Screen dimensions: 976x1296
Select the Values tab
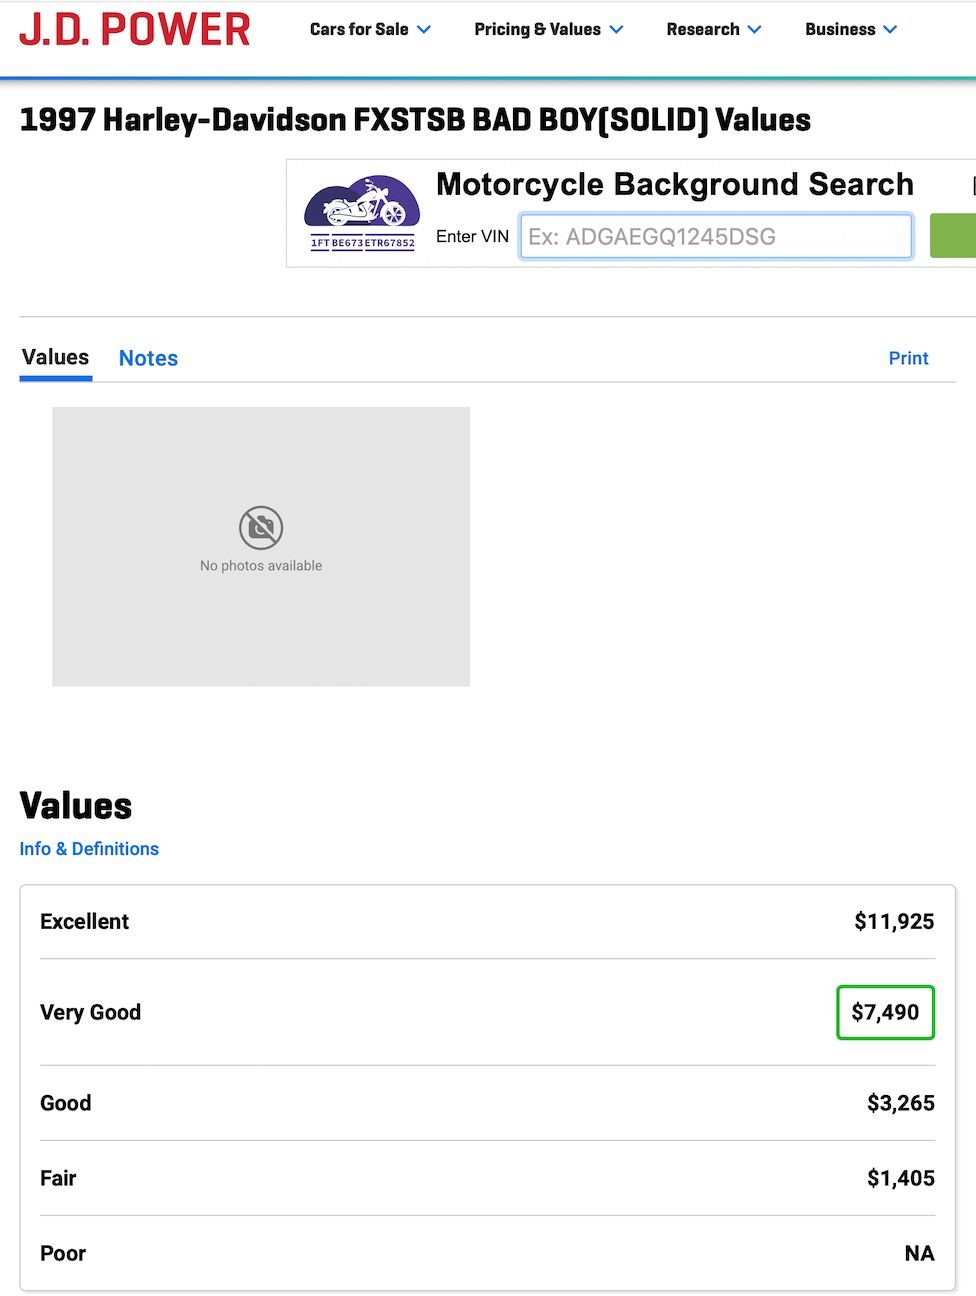point(56,357)
